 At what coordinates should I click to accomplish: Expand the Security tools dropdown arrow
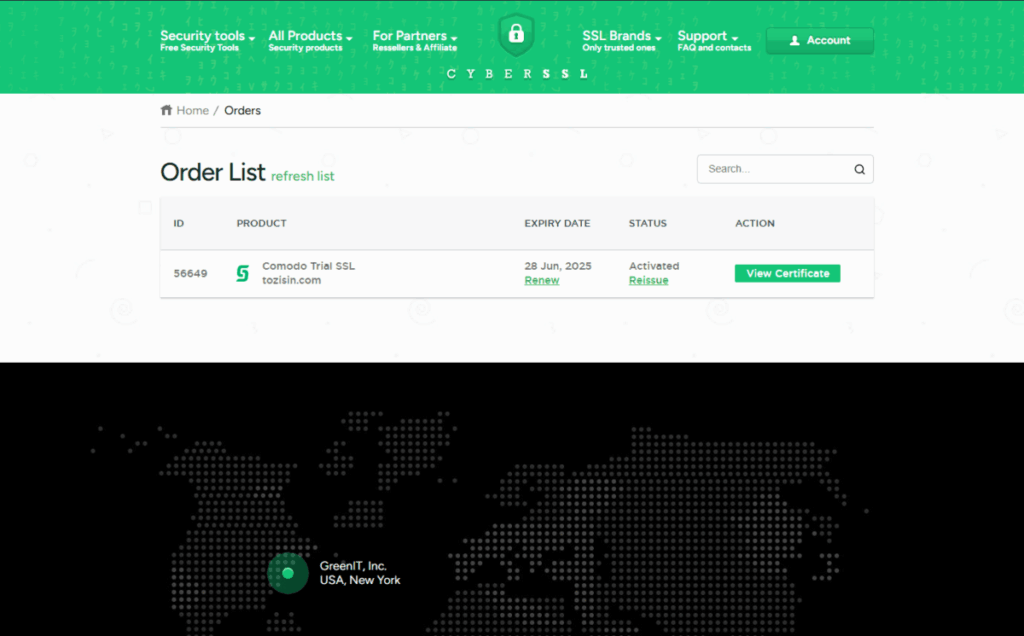[x=251, y=39]
